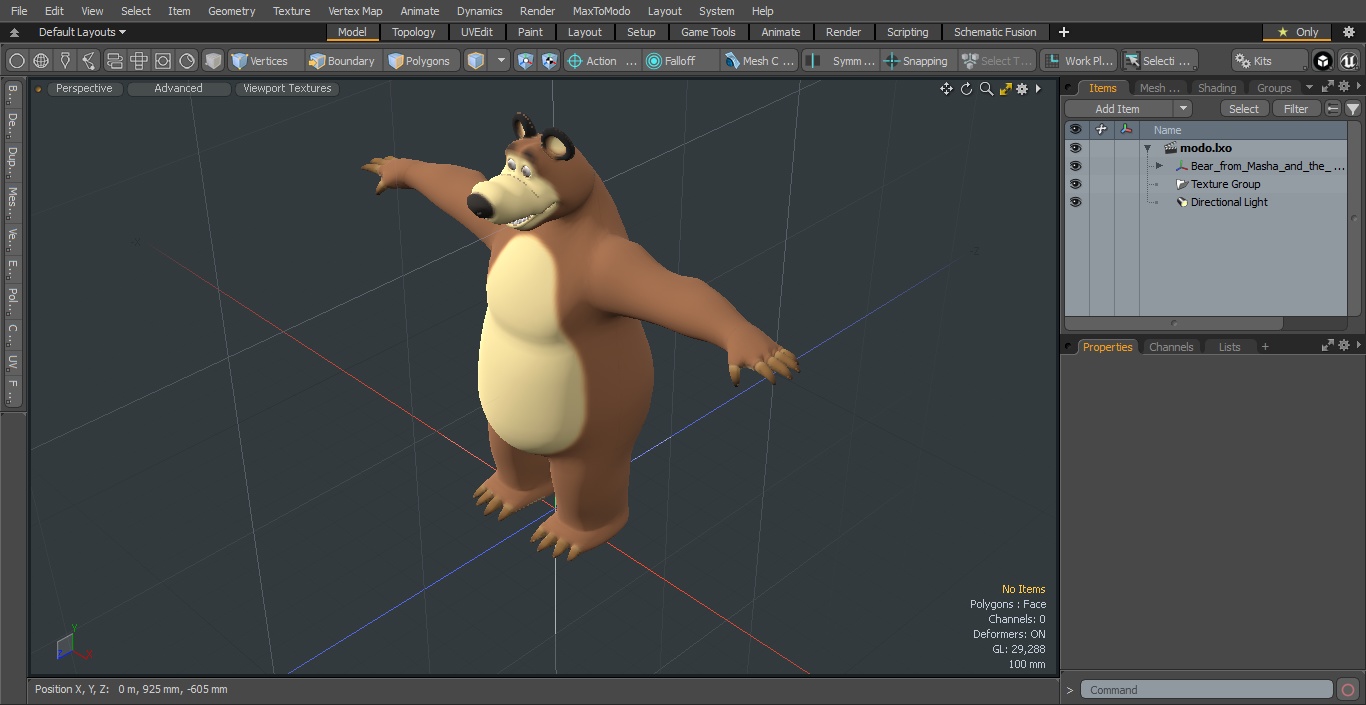Open Perspective view type dropdown
1366x705 pixels.
point(84,88)
